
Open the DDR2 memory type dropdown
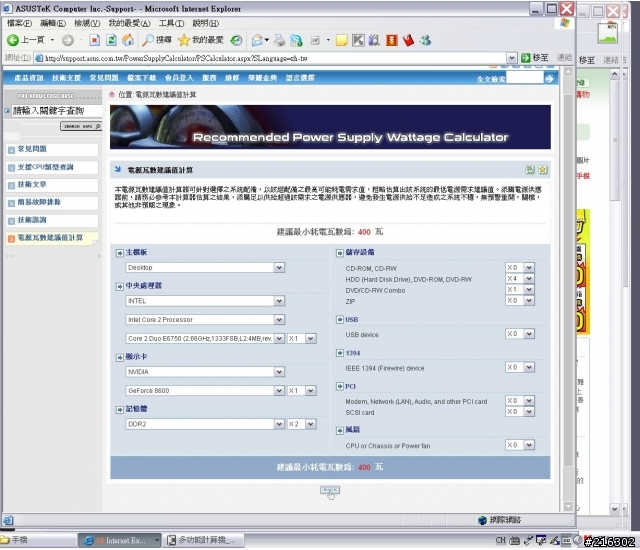205,424
